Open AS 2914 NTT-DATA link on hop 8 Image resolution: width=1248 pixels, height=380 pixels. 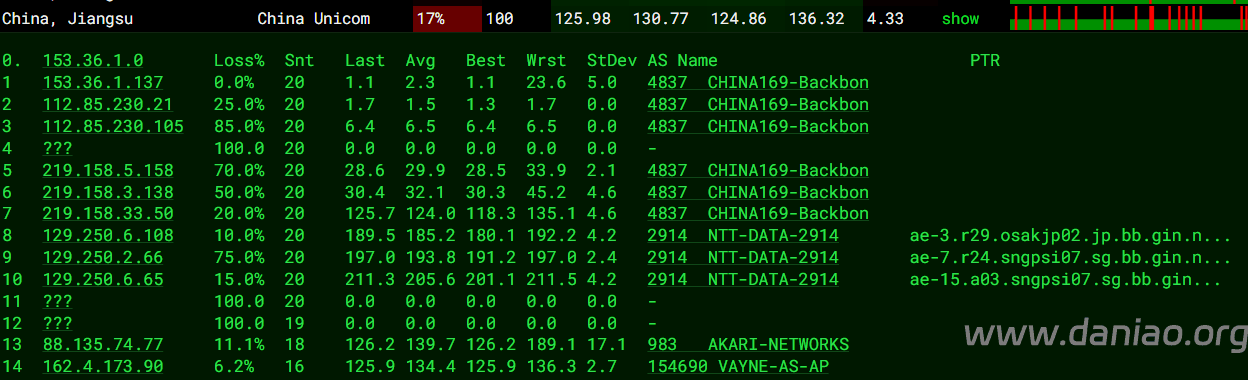743,236
